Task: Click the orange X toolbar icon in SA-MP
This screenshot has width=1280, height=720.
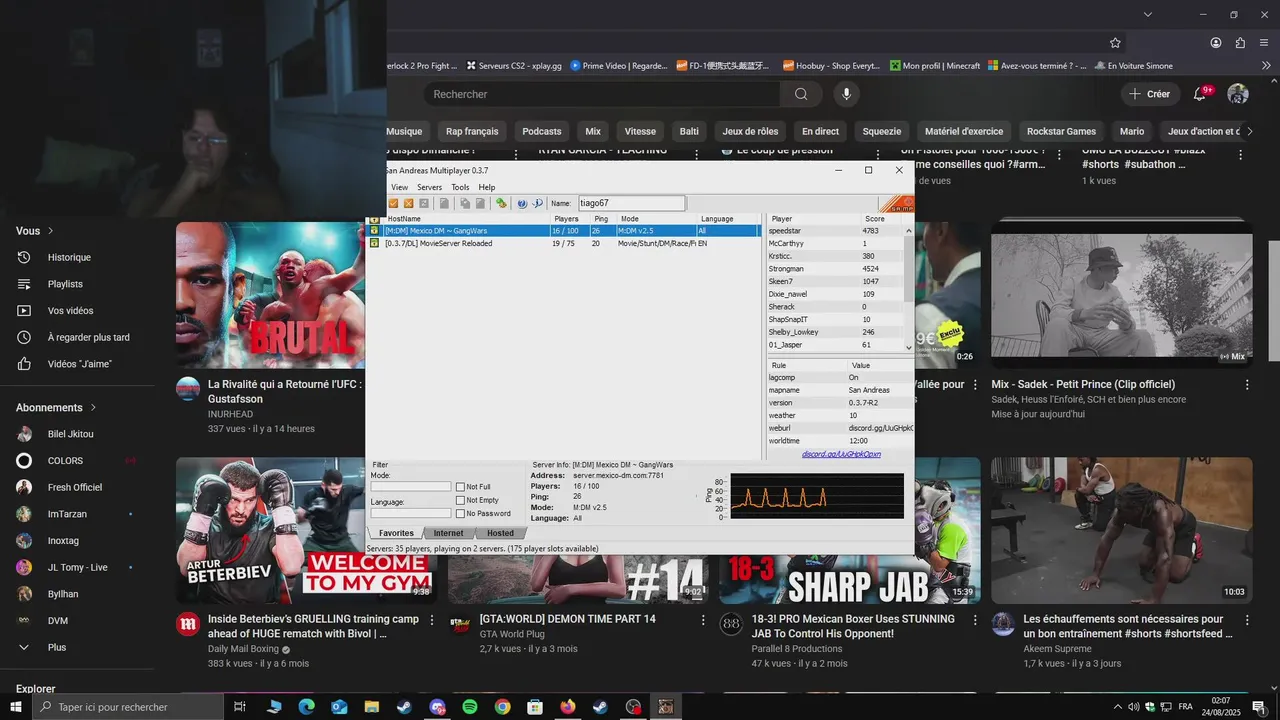Action: coord(409,203)
